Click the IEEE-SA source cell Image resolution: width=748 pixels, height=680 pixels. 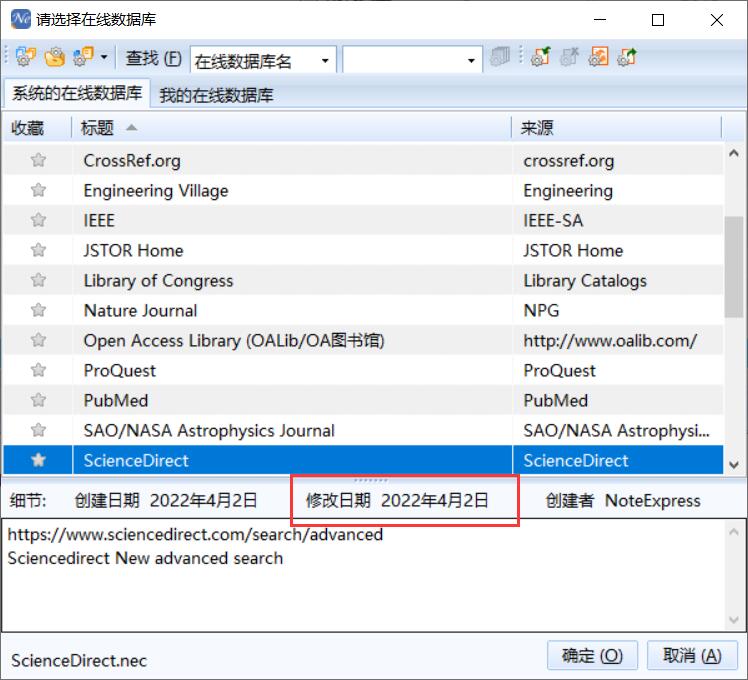coord(618,220)
